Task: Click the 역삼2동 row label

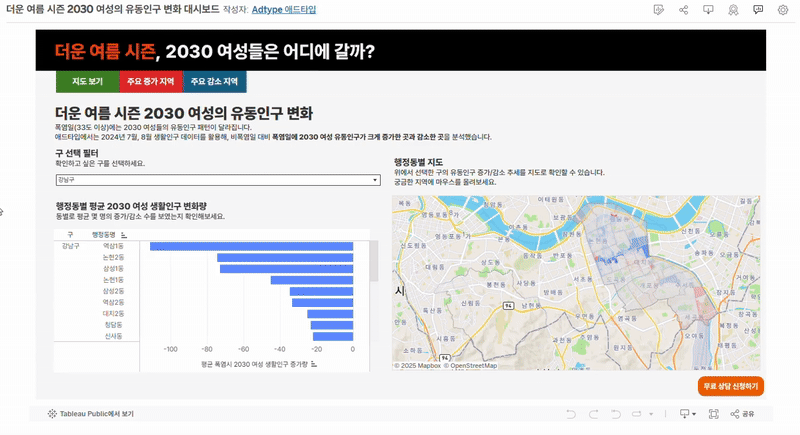Action: click(x=113, y=302)
